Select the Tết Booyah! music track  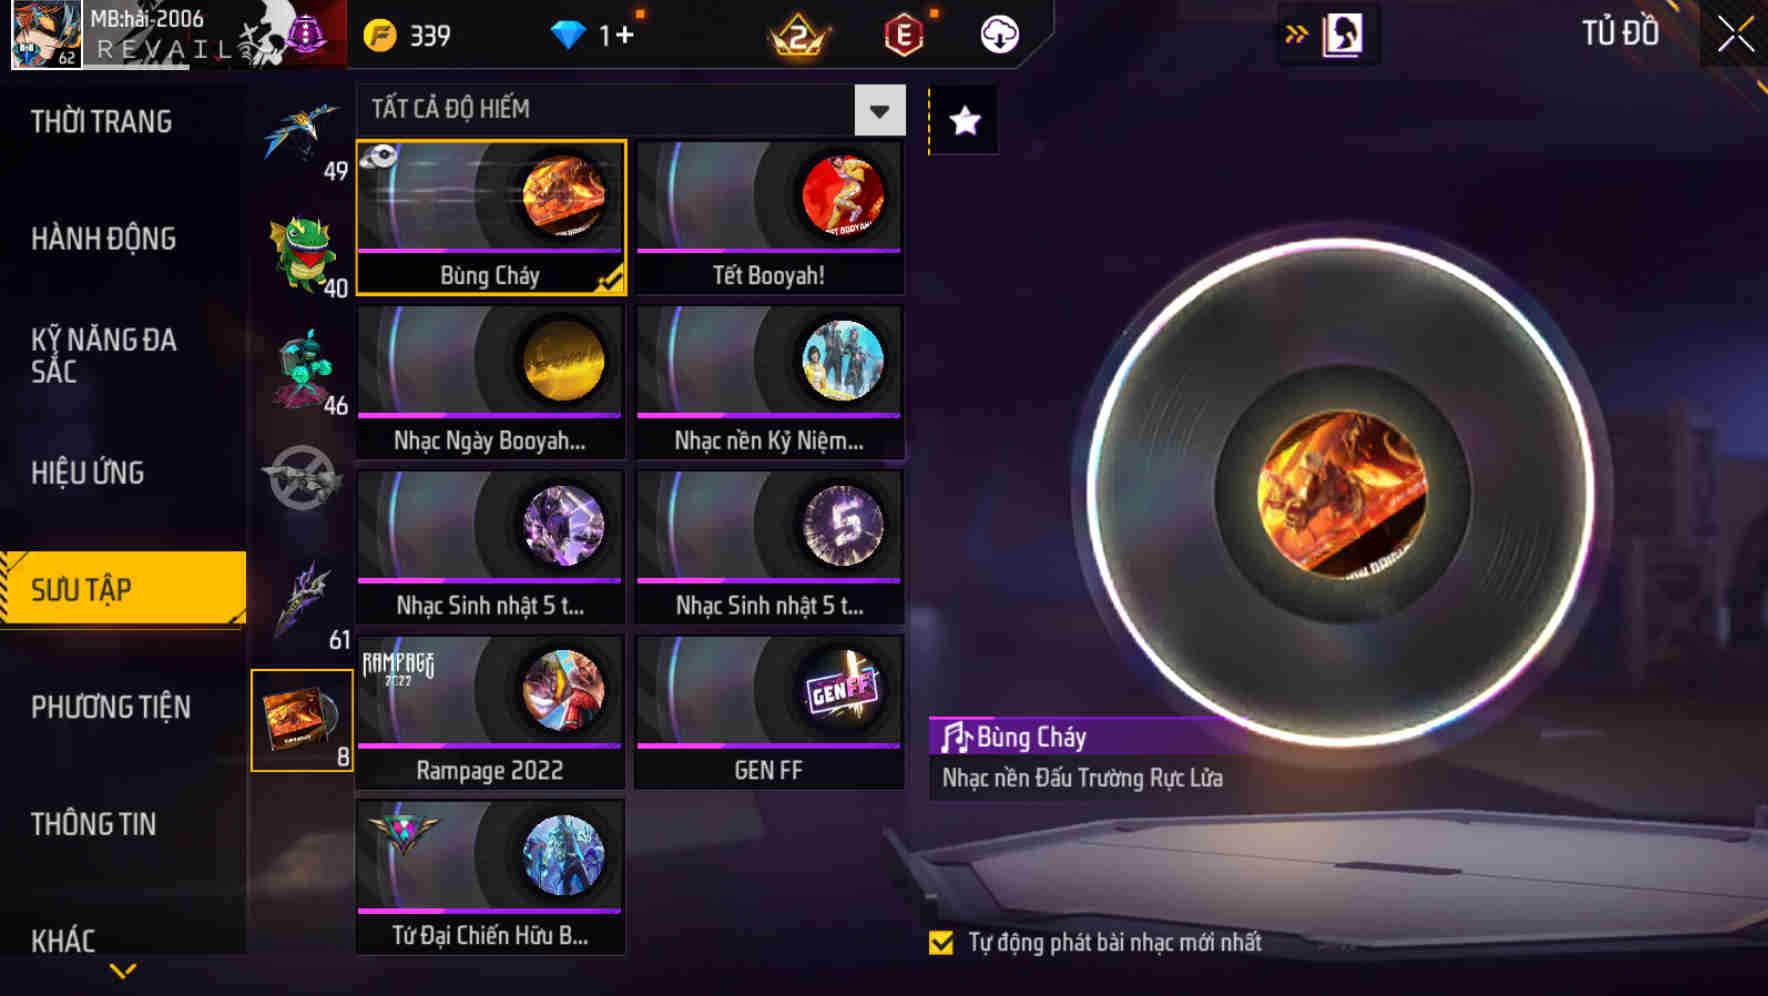pyautogui.click(x=769, y=218)
